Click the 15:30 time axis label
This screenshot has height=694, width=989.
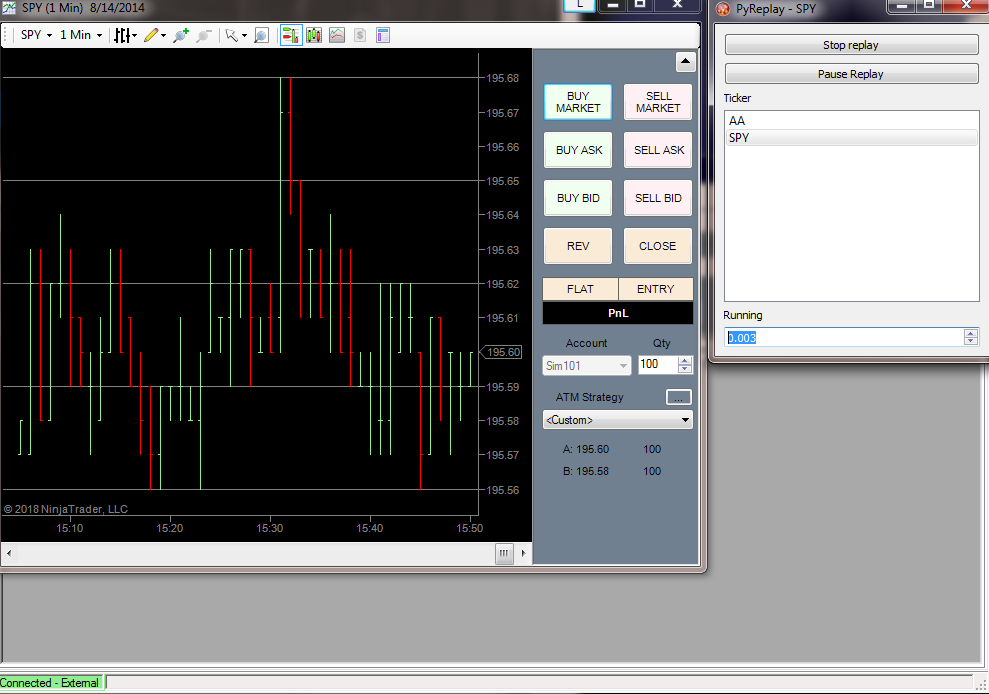tap(269, 528)
